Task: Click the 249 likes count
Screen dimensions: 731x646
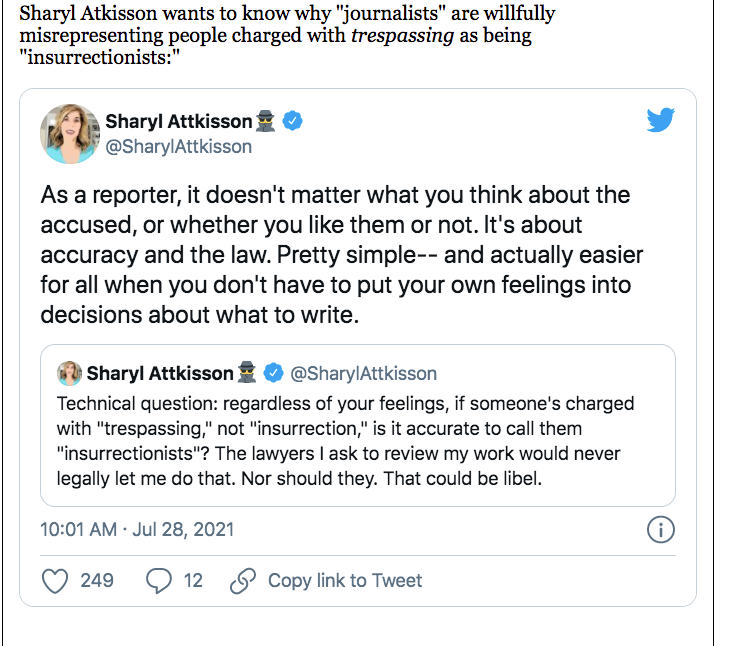Action: pyautogui.click(x=97, y=581)
